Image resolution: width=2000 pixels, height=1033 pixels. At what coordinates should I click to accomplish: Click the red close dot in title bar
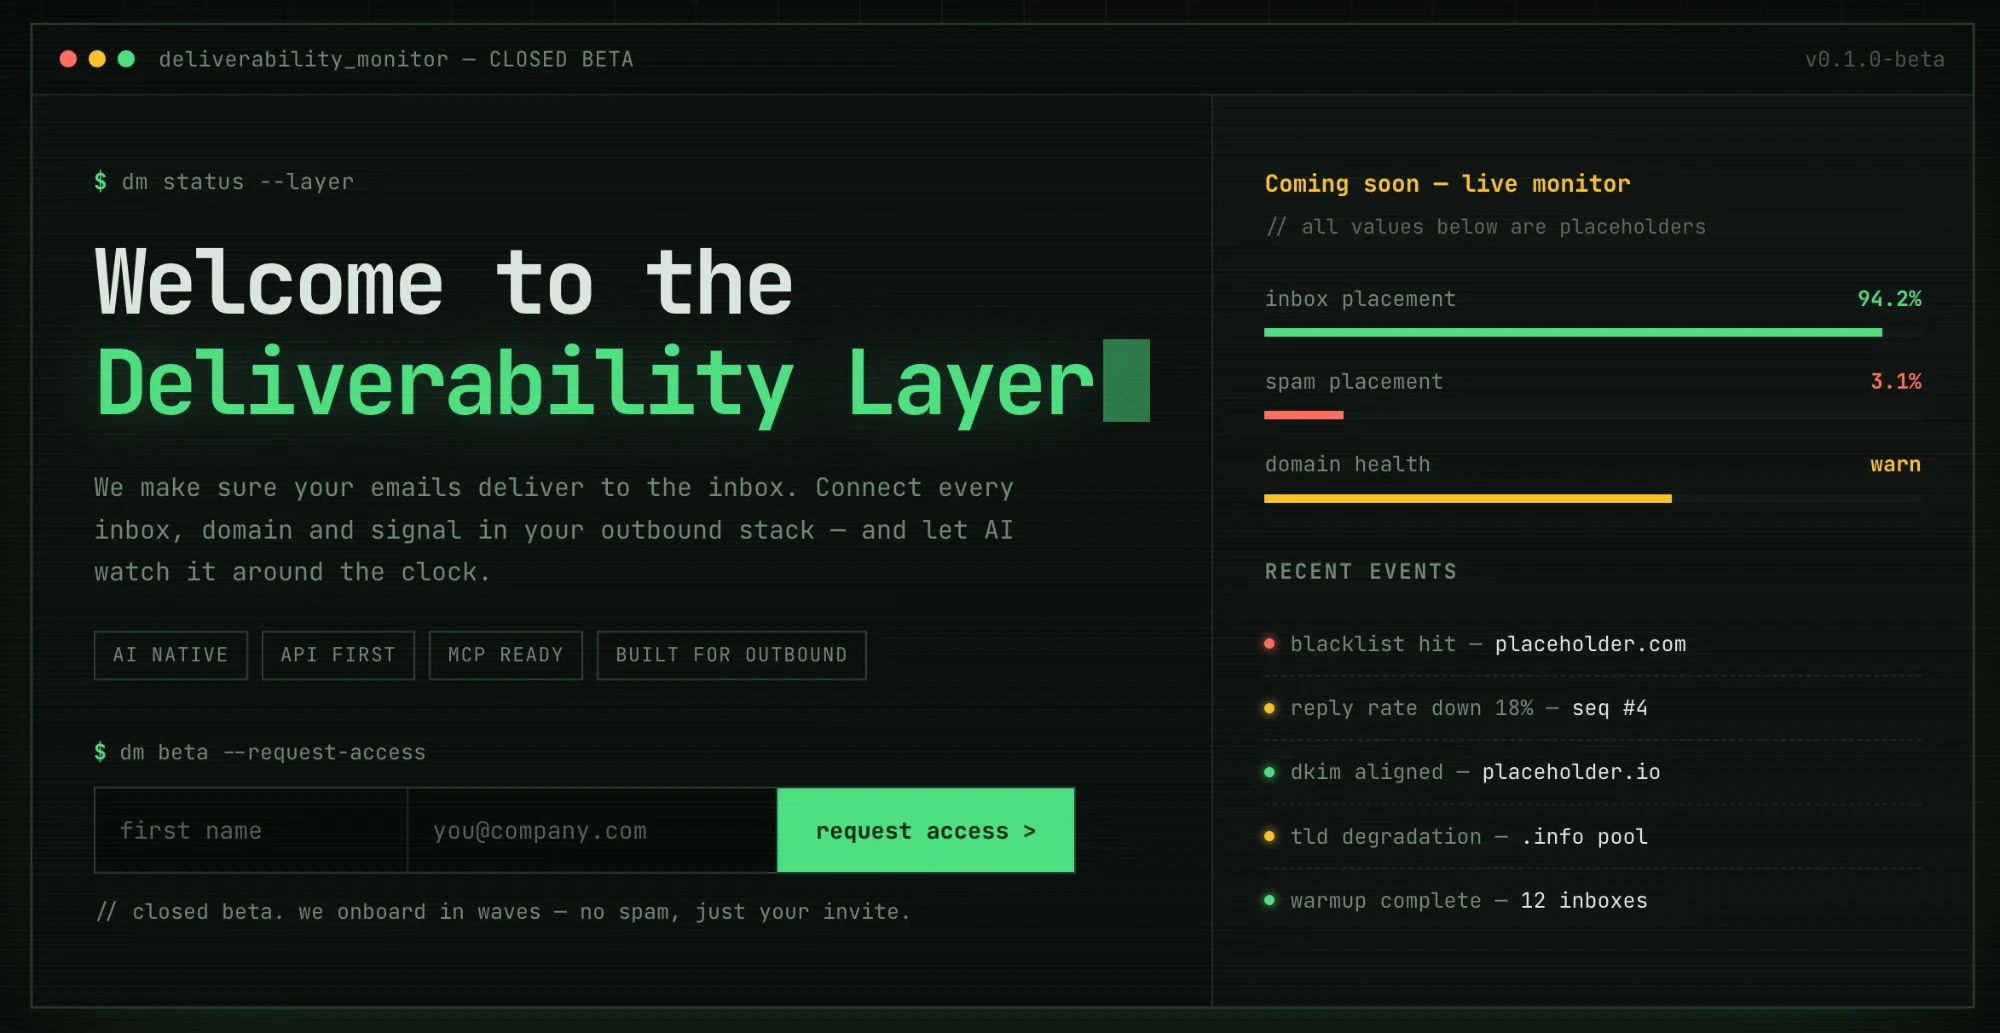pyautogui.click(x=68, y=59)
